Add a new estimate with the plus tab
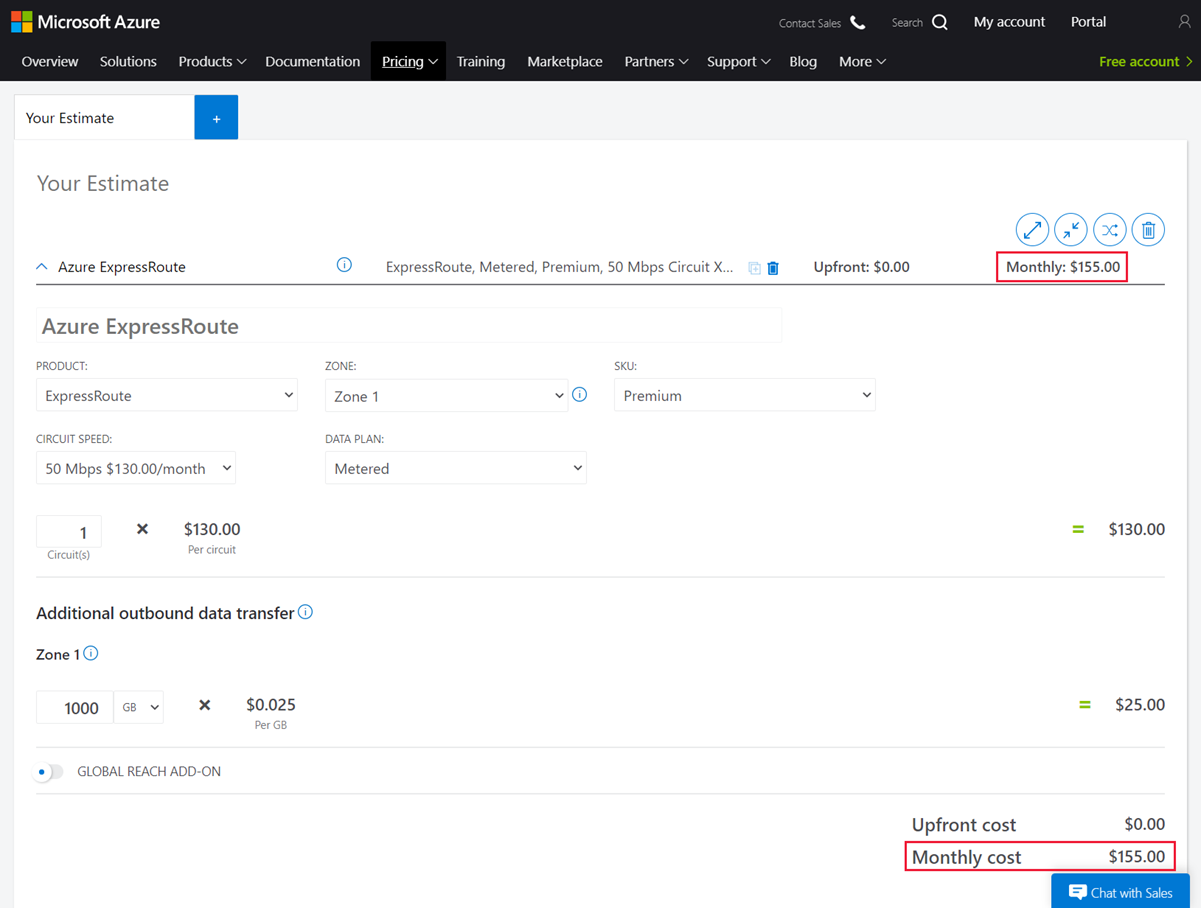 coord(216,117)
